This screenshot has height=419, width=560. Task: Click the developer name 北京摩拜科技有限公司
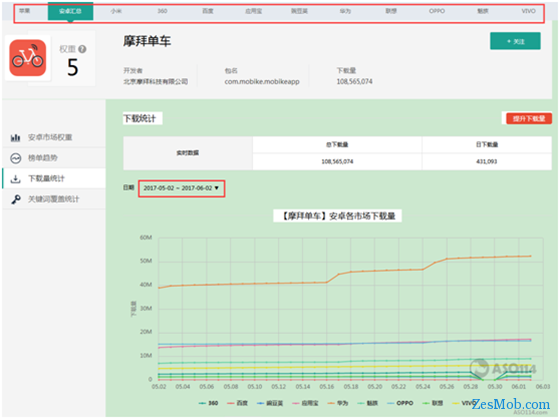point(156,82)
